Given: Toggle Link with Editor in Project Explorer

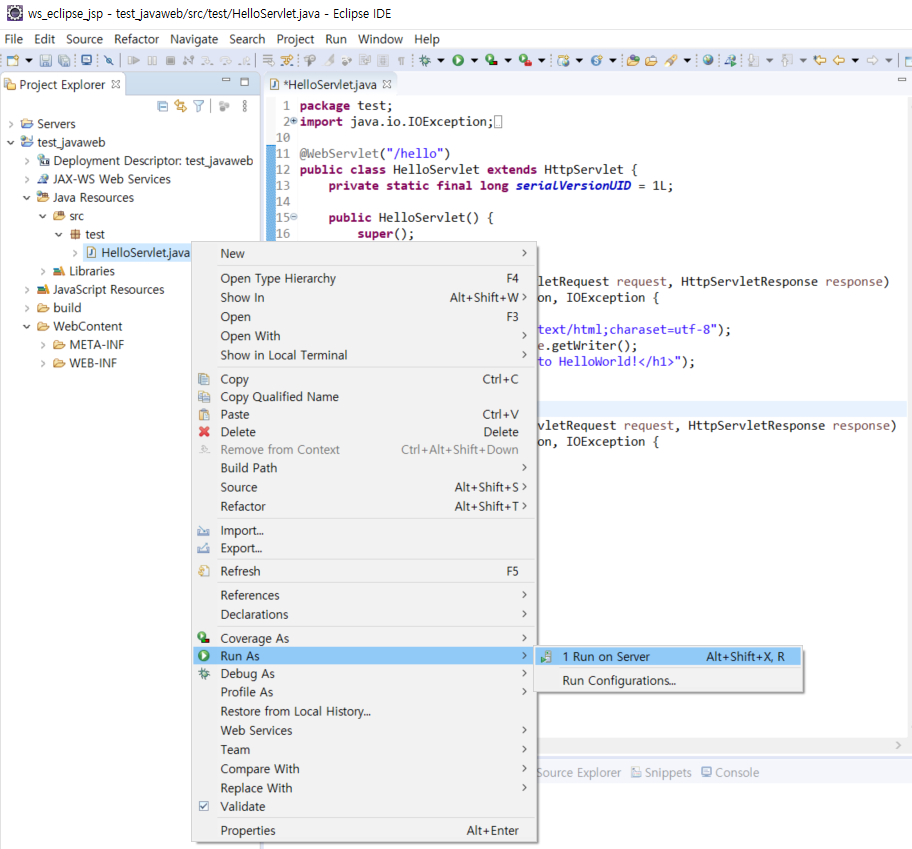Looking at the screenshot, I should pyautogui.click(x=181, y=106).
